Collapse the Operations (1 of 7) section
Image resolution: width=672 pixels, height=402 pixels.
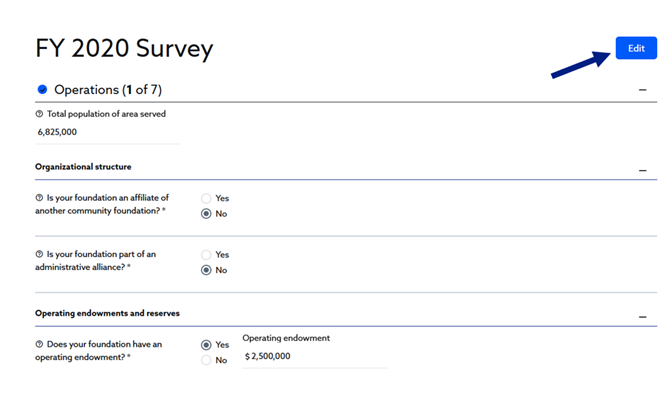[x=642, y=90]
